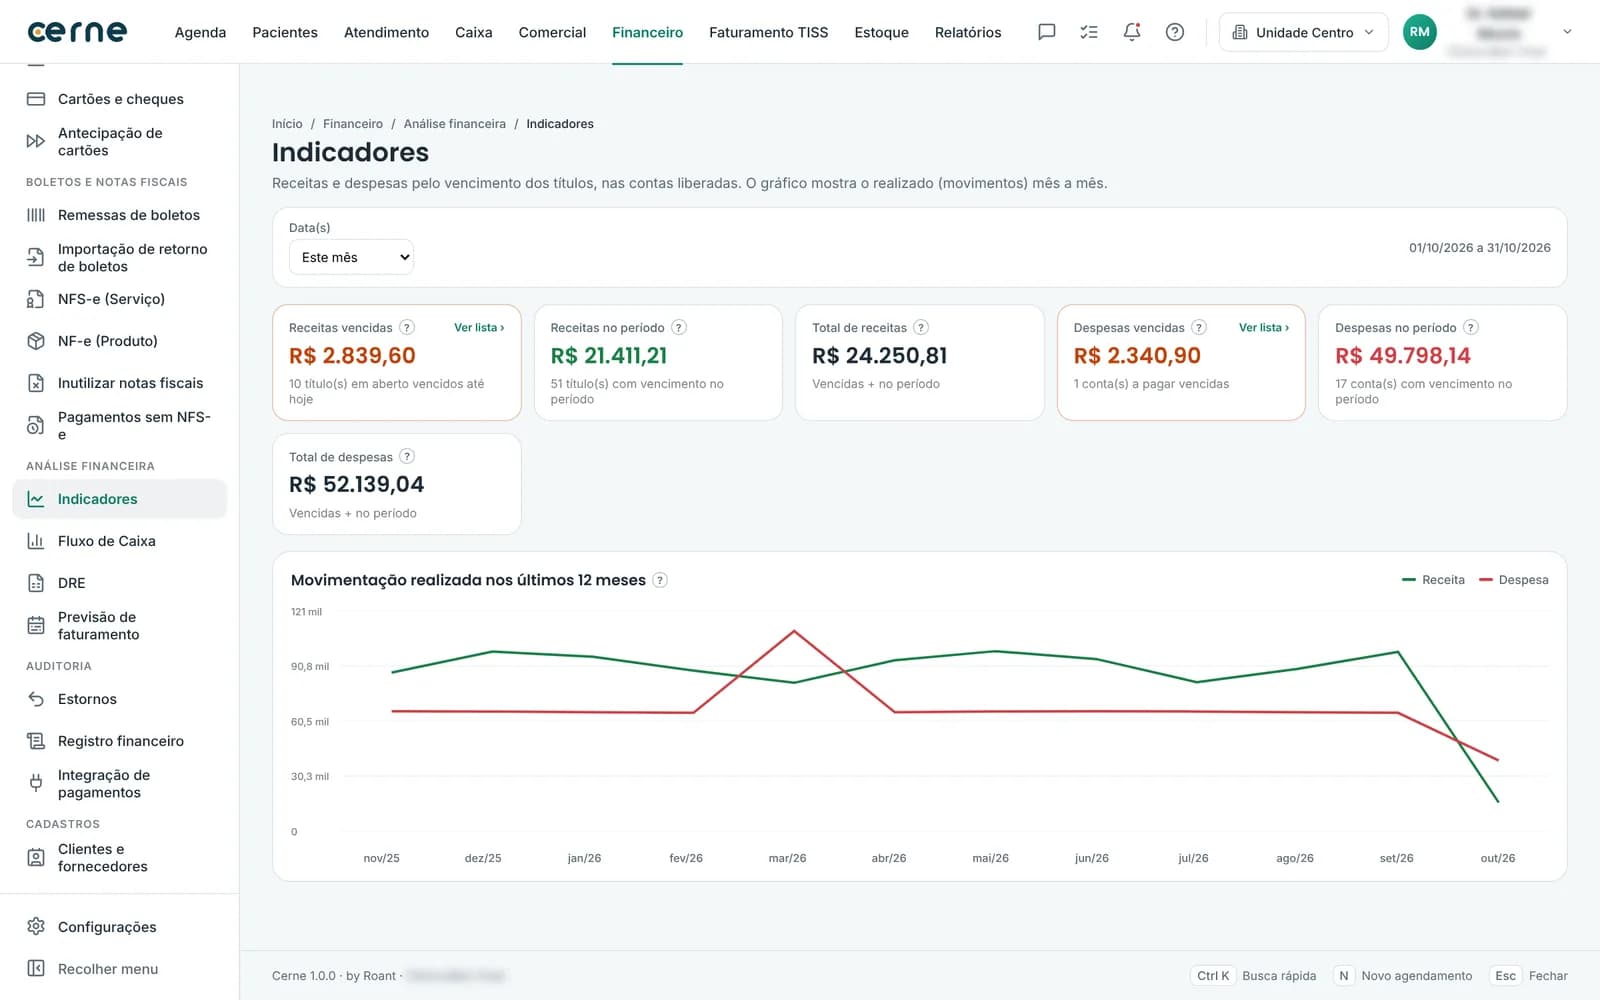The height and width of the screenshot is (1000, 1600).
Task: Click the Estornos undo arrow icon
Action: [x=36, y=699]
